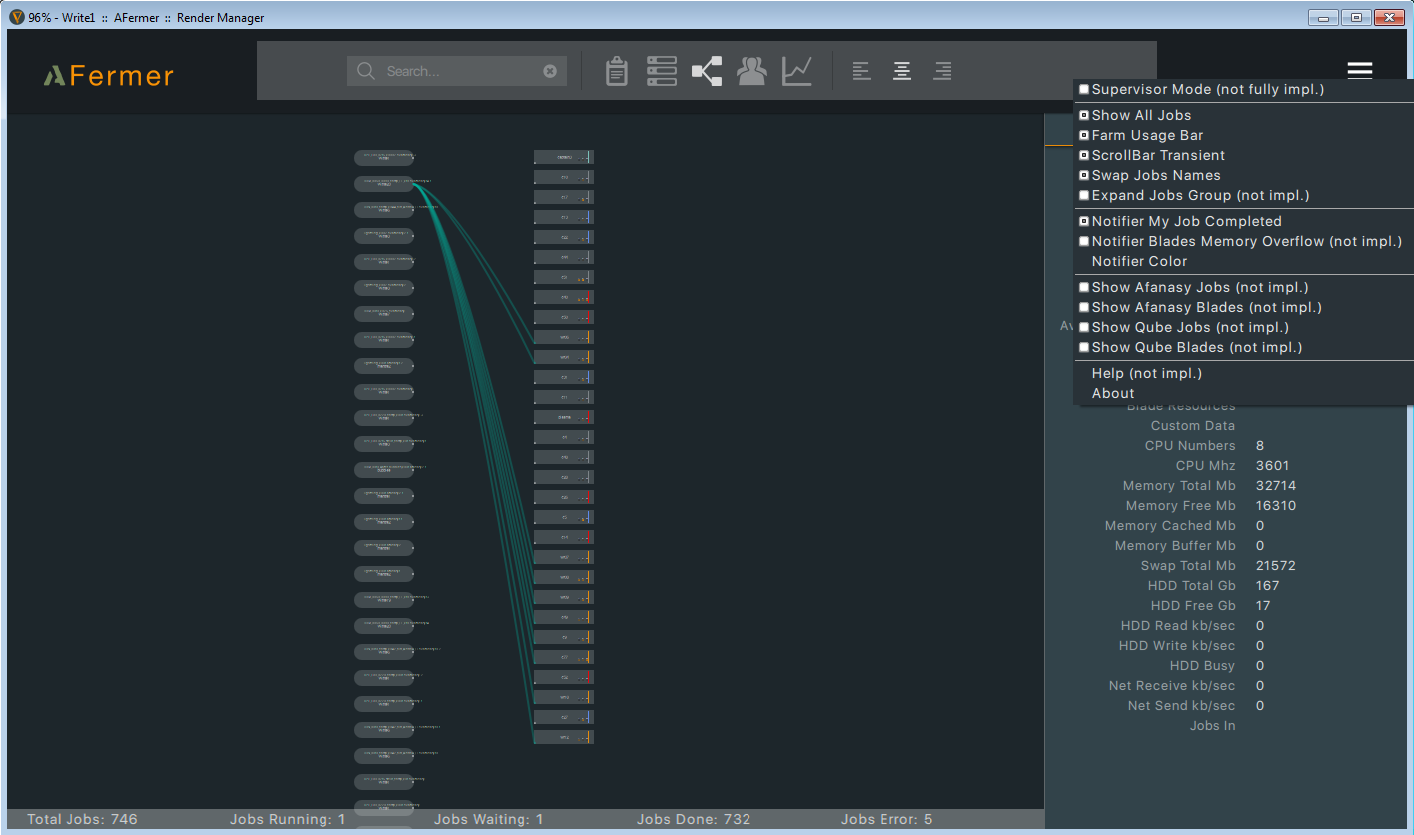Select Memory Free Mb value 16310

click(1276, 506)
